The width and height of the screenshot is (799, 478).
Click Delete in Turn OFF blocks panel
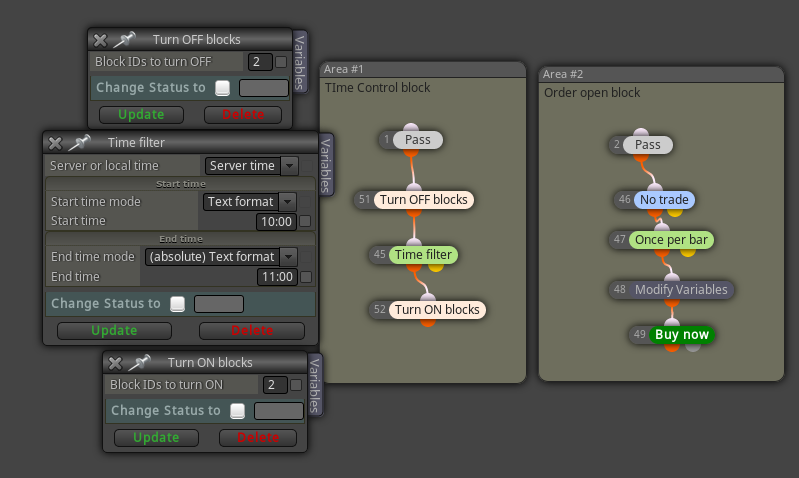click(x=243, y=115)
